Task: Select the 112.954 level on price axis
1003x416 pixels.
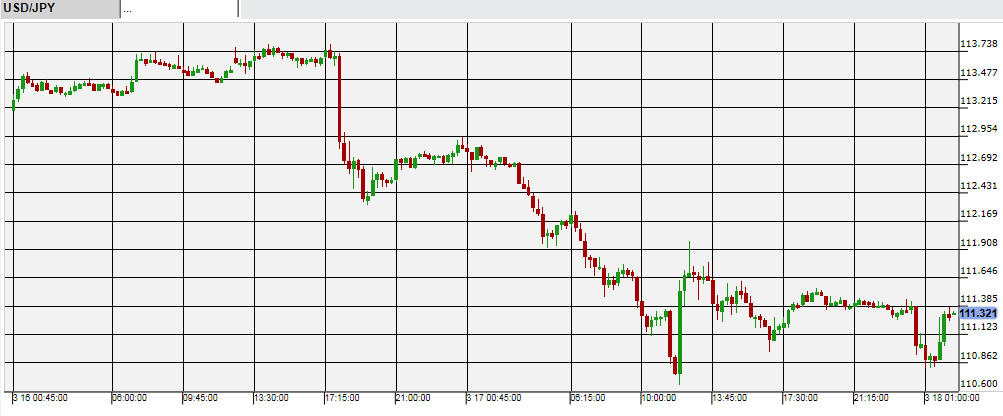Action: click(x=977, y=129)
